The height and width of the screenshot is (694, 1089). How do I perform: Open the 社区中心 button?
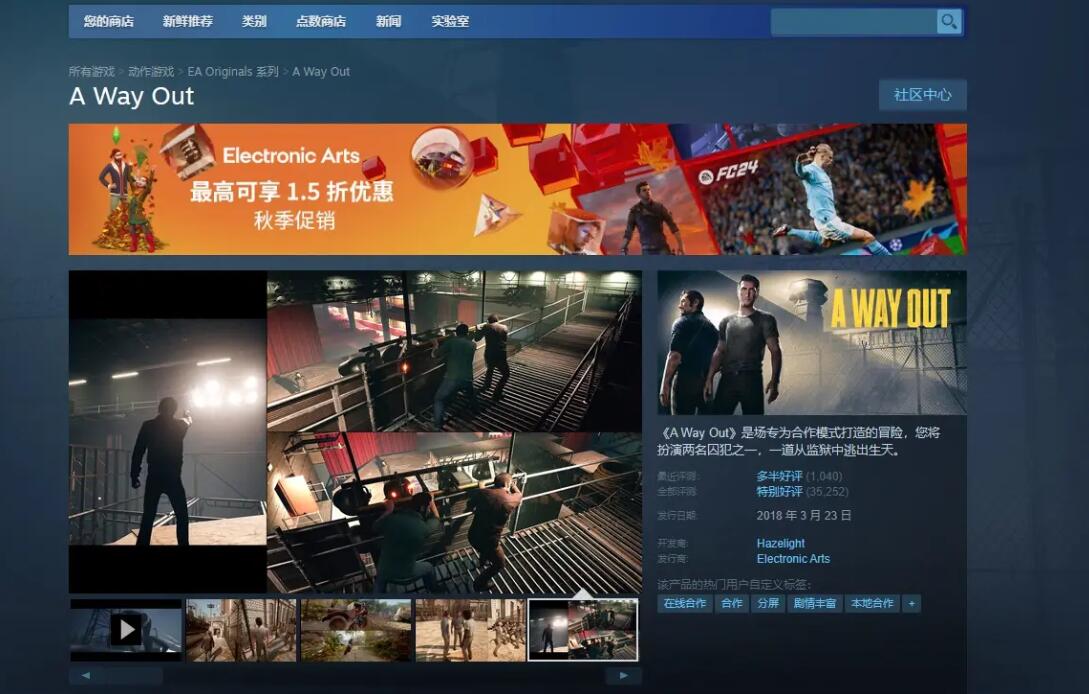pos(922,95)
